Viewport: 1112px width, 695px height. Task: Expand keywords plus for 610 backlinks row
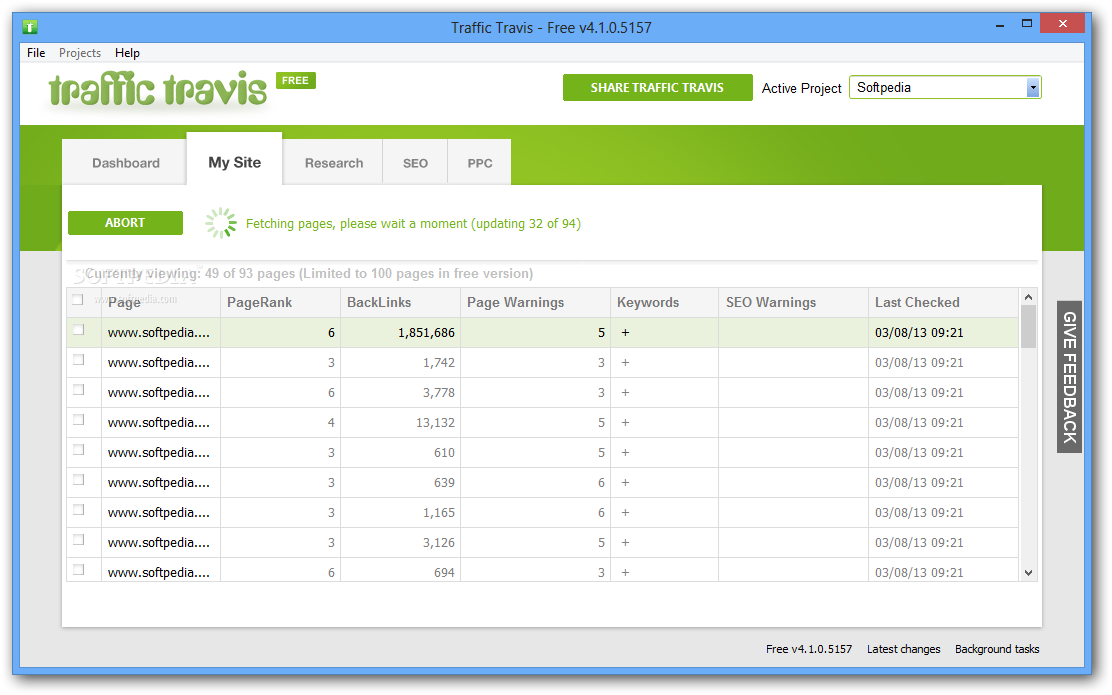click(x=625, y=452)
